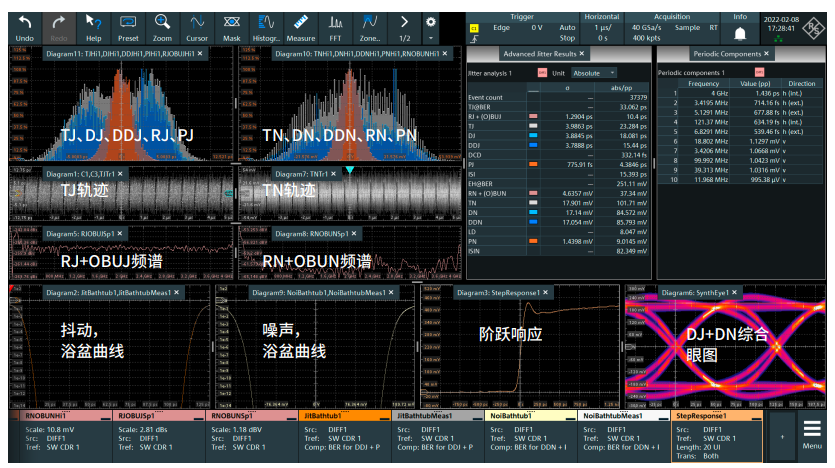The width and height of the screenshot is (835, 468).
Task: Click the Measure ruler icon
Action: 300,21
